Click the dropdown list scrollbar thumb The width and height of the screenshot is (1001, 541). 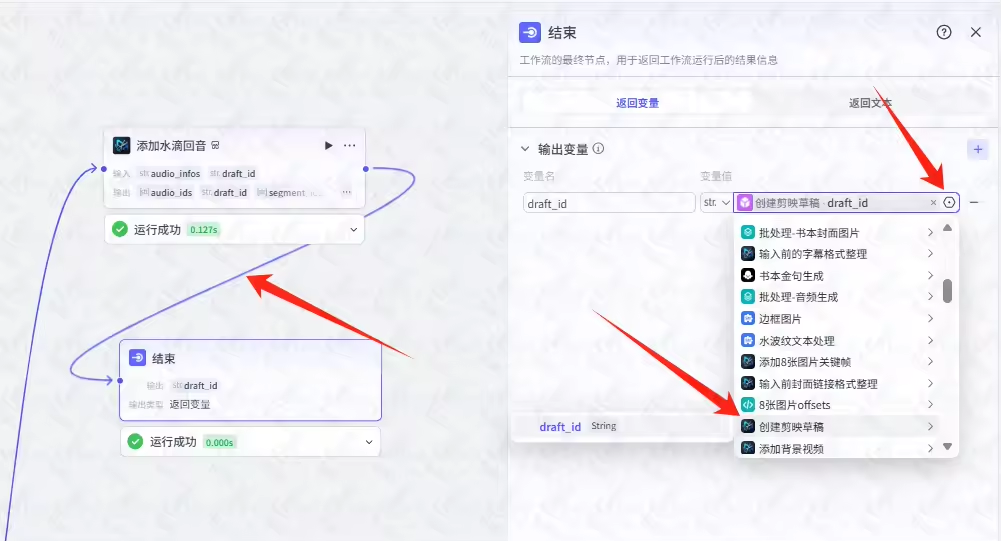tap(947, 290)
